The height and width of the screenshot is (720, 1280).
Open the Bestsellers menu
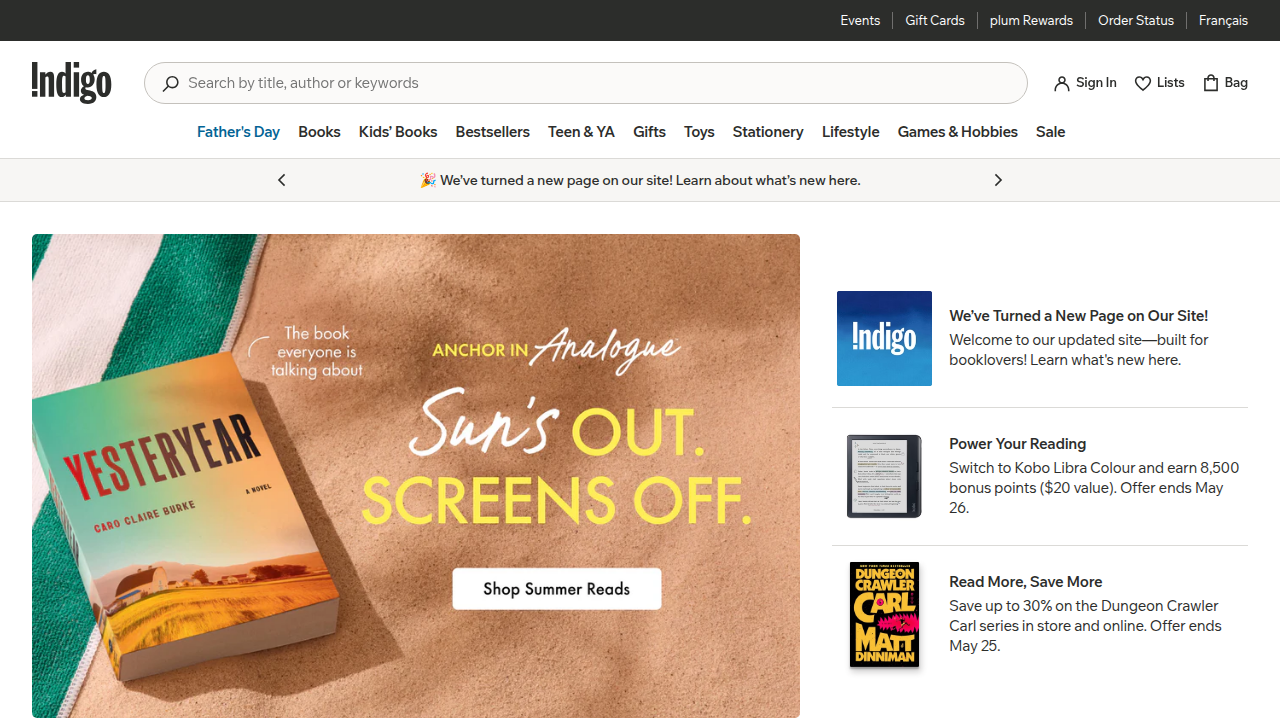coord(493,132)
